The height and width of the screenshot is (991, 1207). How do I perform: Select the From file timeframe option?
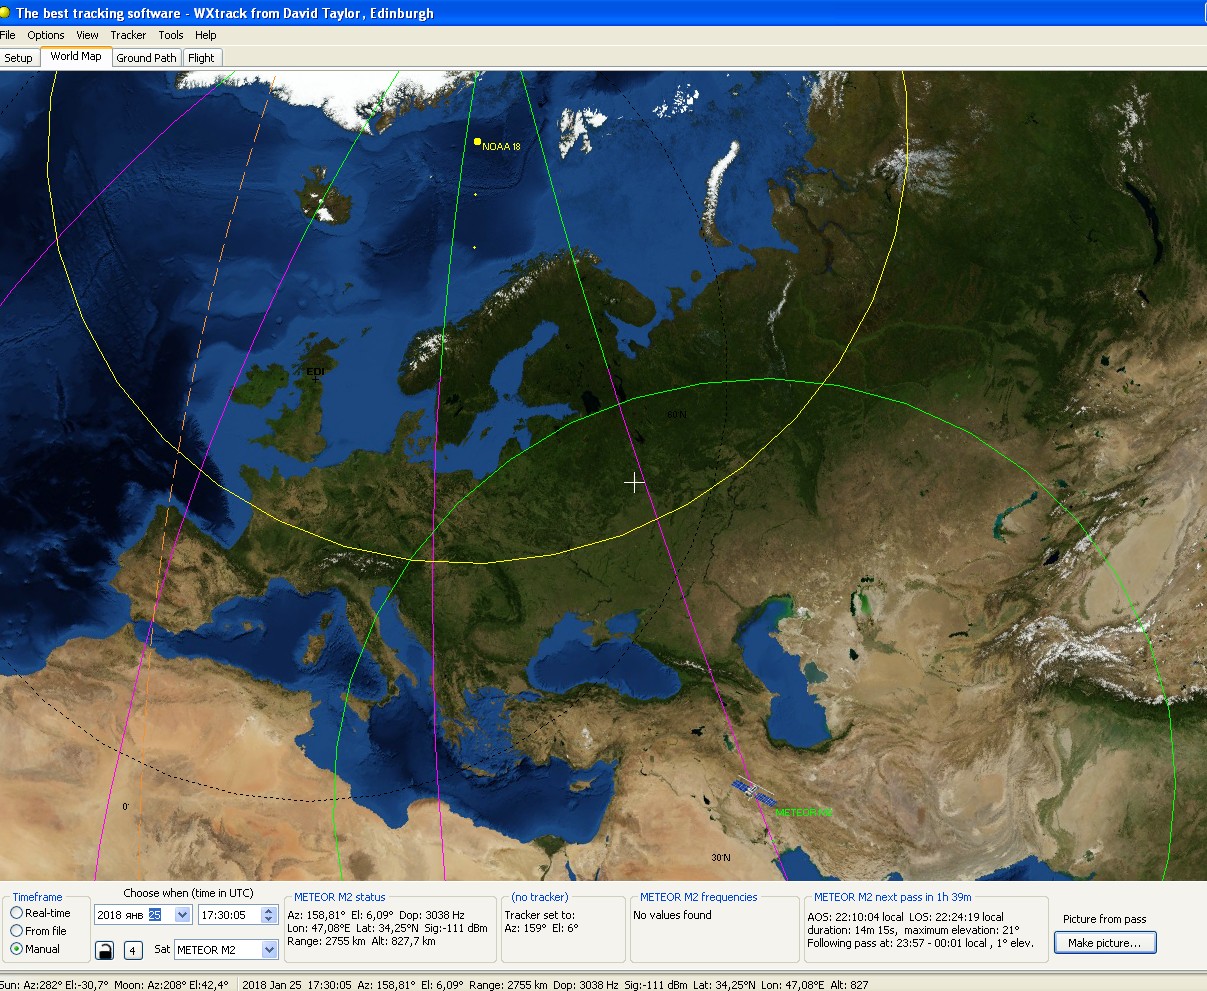(x=39, y=931)
